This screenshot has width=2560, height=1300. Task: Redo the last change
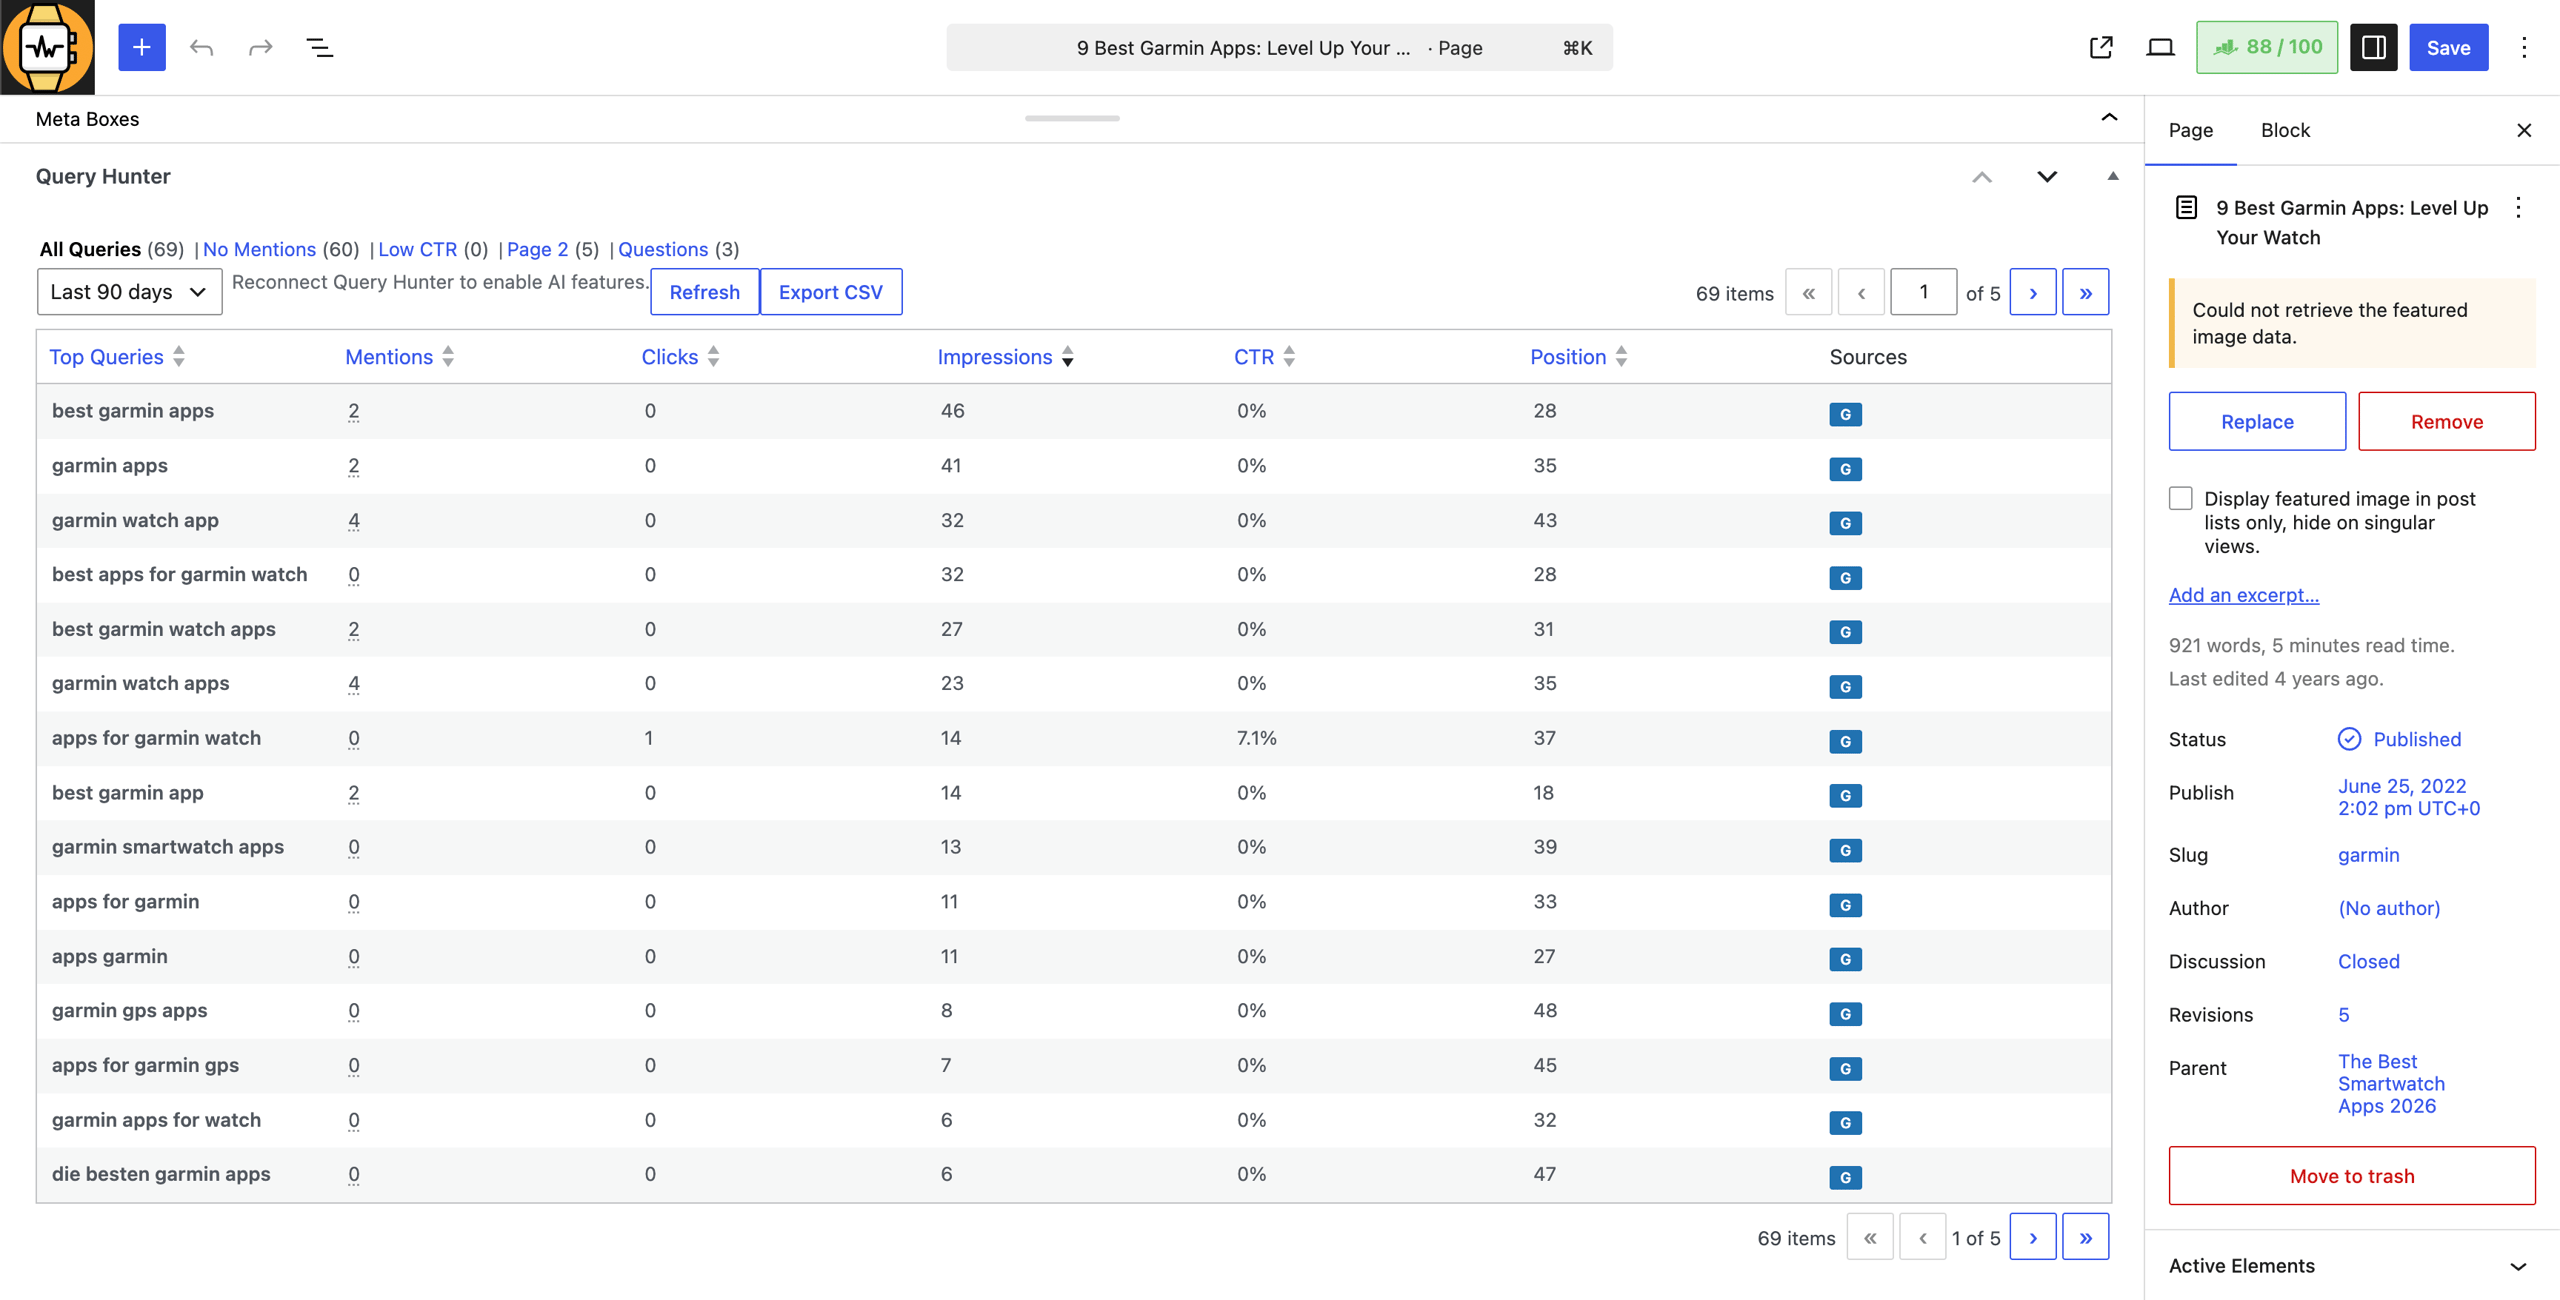tap(260, 47)
